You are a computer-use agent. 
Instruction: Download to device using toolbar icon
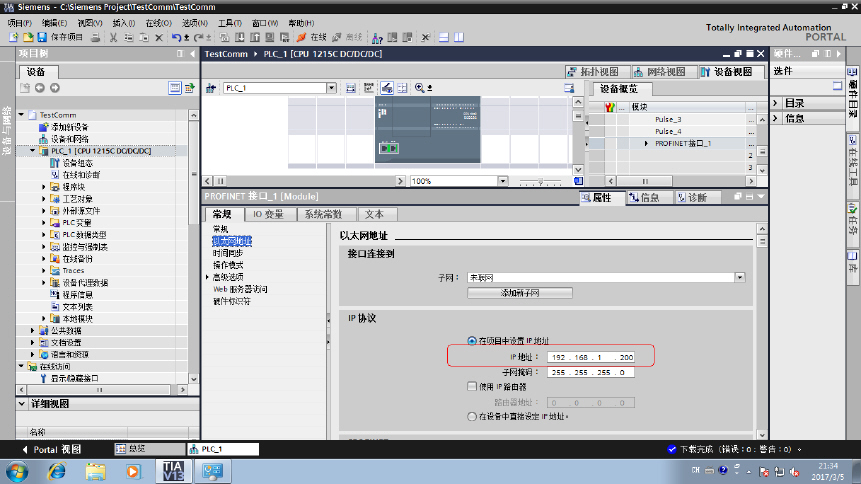click(239, 37)
